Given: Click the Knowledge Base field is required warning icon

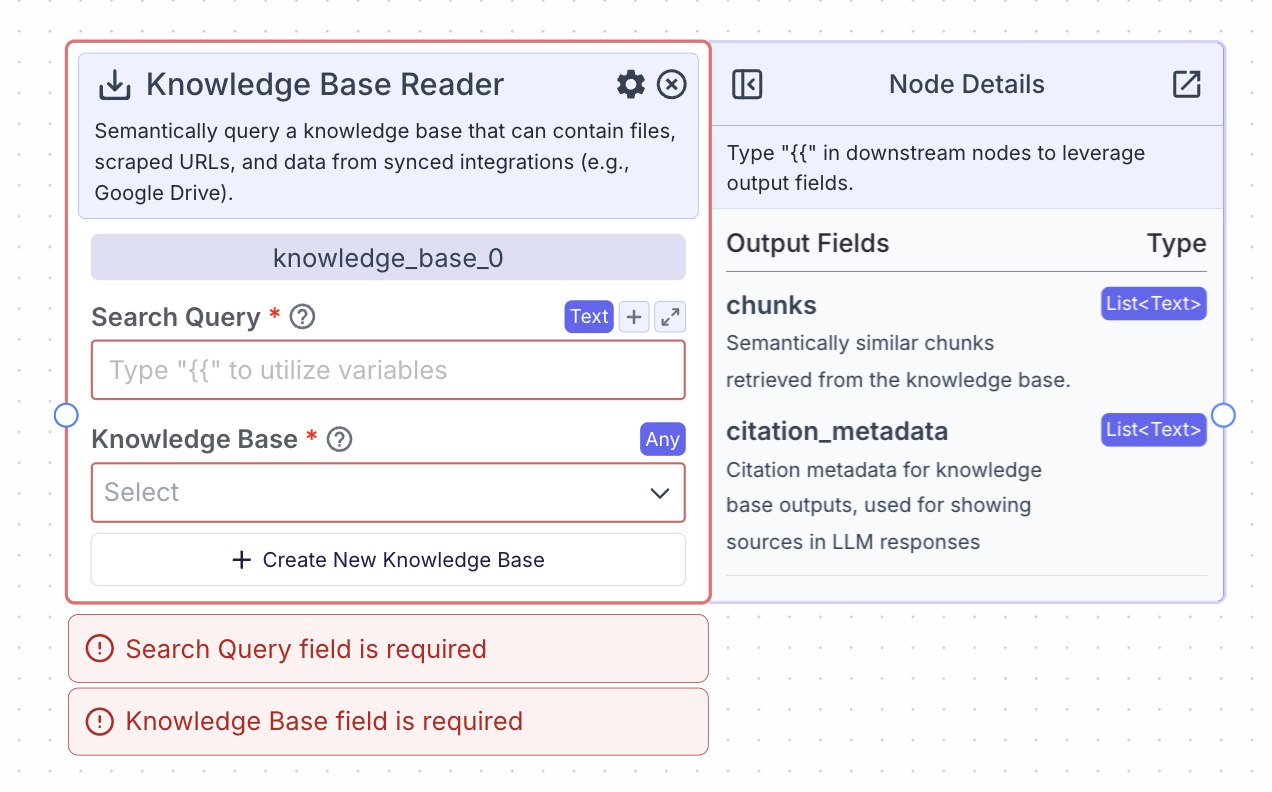Looking at the screenshot, I should pyautogui.click(x=99, y=721).
